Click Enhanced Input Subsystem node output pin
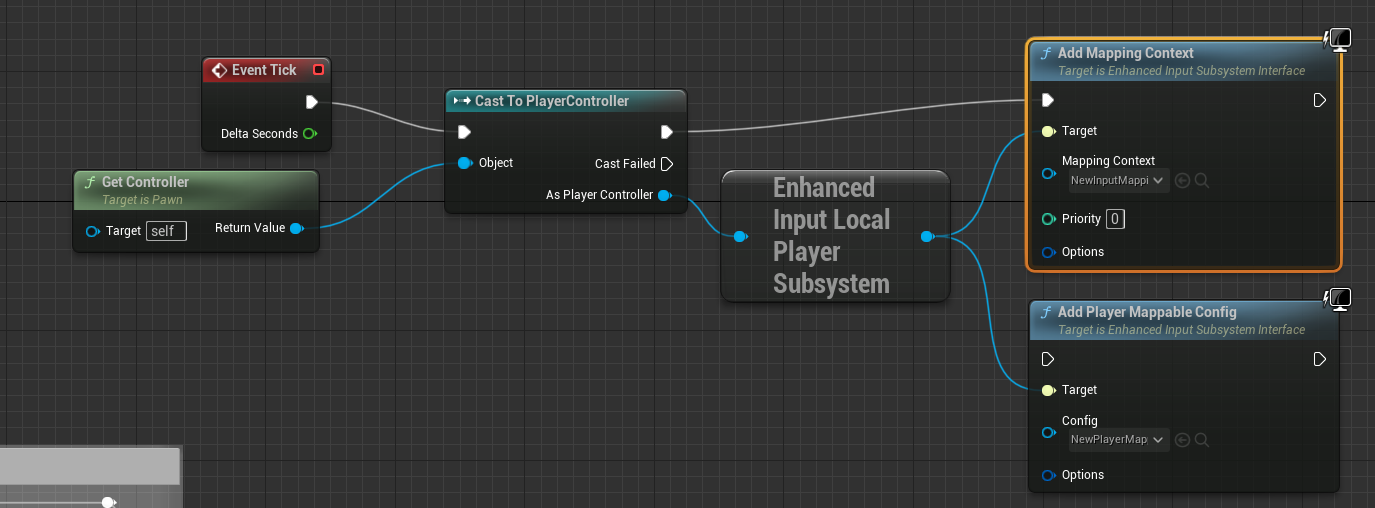Viewport: 1375px width, 508px height. pyautogui.click(x=927, y=237)
